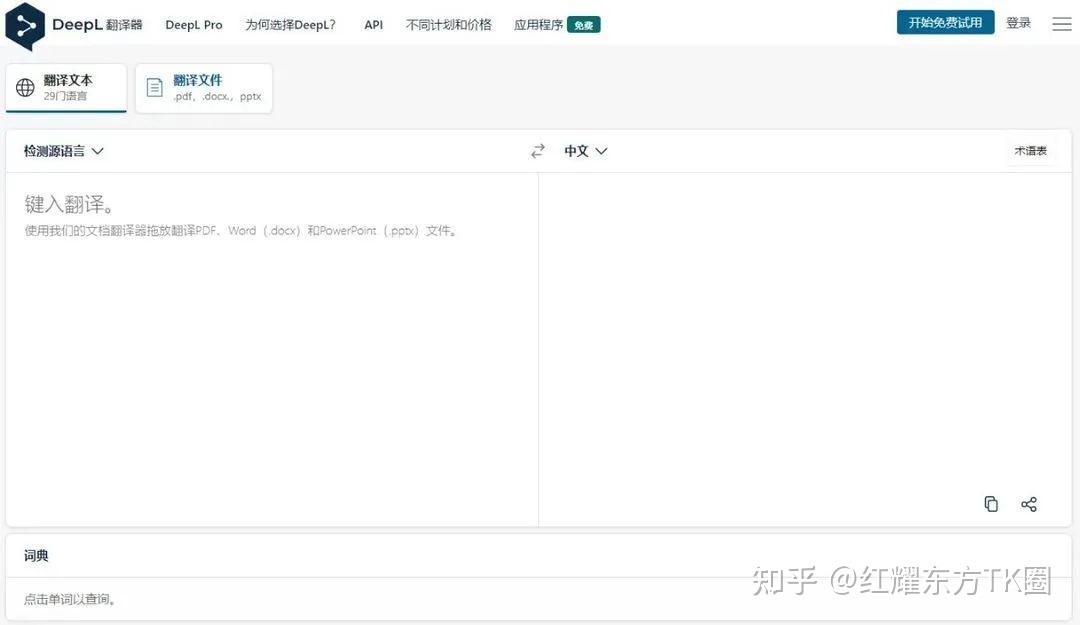The image size is (1080, 625).
Task: Click the globe icon for text translation
Action: pos(25,88)
